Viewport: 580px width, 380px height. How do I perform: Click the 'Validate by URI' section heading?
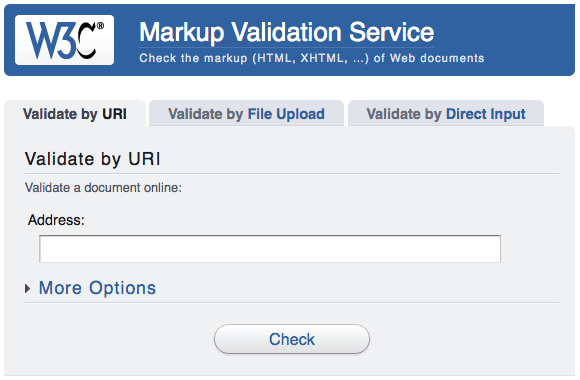coord(92,159)
